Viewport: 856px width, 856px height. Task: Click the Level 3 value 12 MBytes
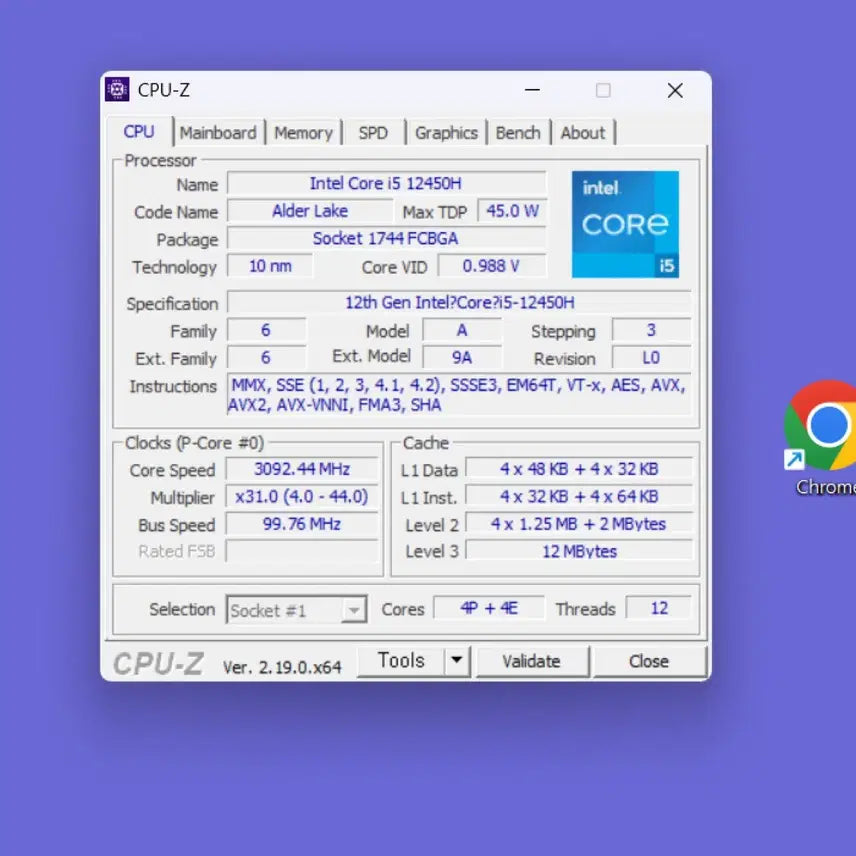click(x=579, y=551)
